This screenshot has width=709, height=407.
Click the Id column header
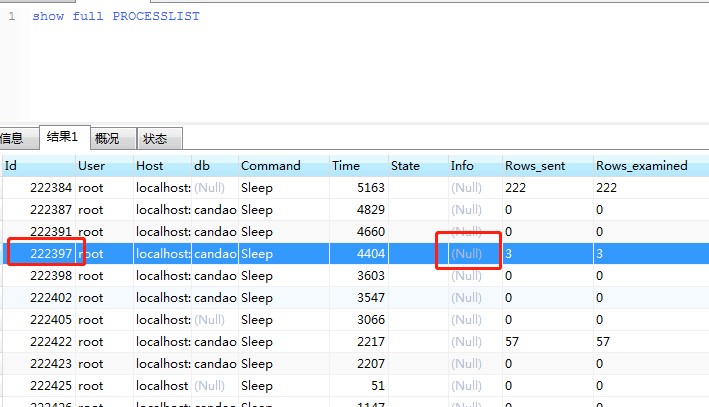[38, 166]
